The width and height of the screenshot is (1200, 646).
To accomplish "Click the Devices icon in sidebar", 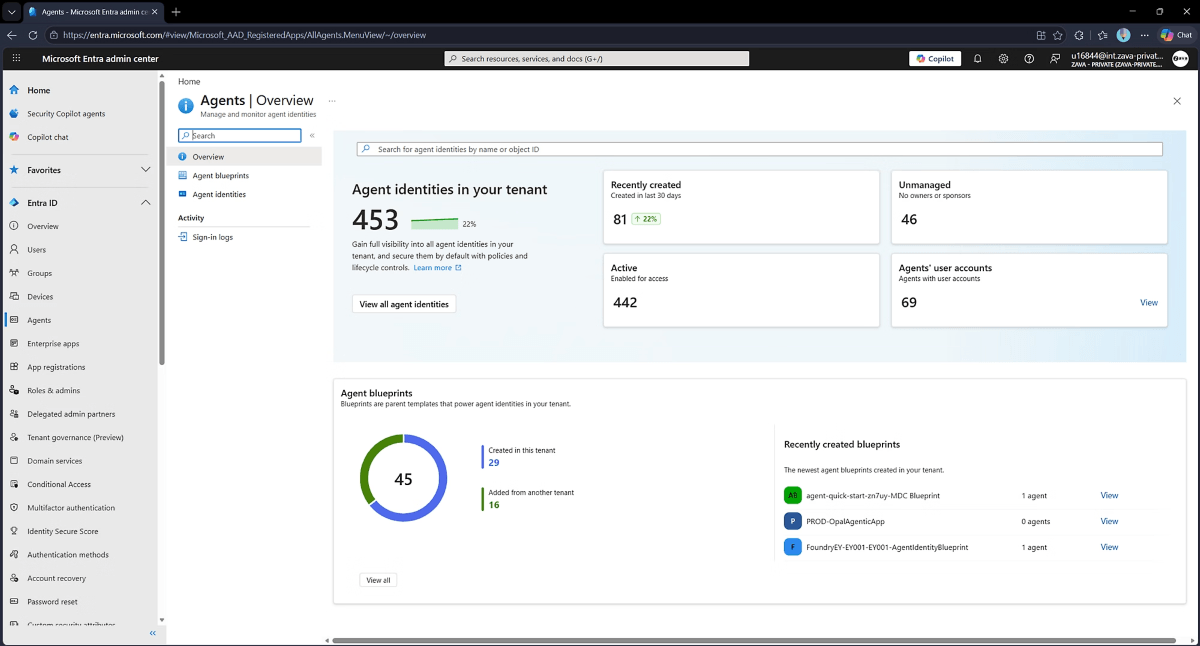I will click(x=14, y=297).
